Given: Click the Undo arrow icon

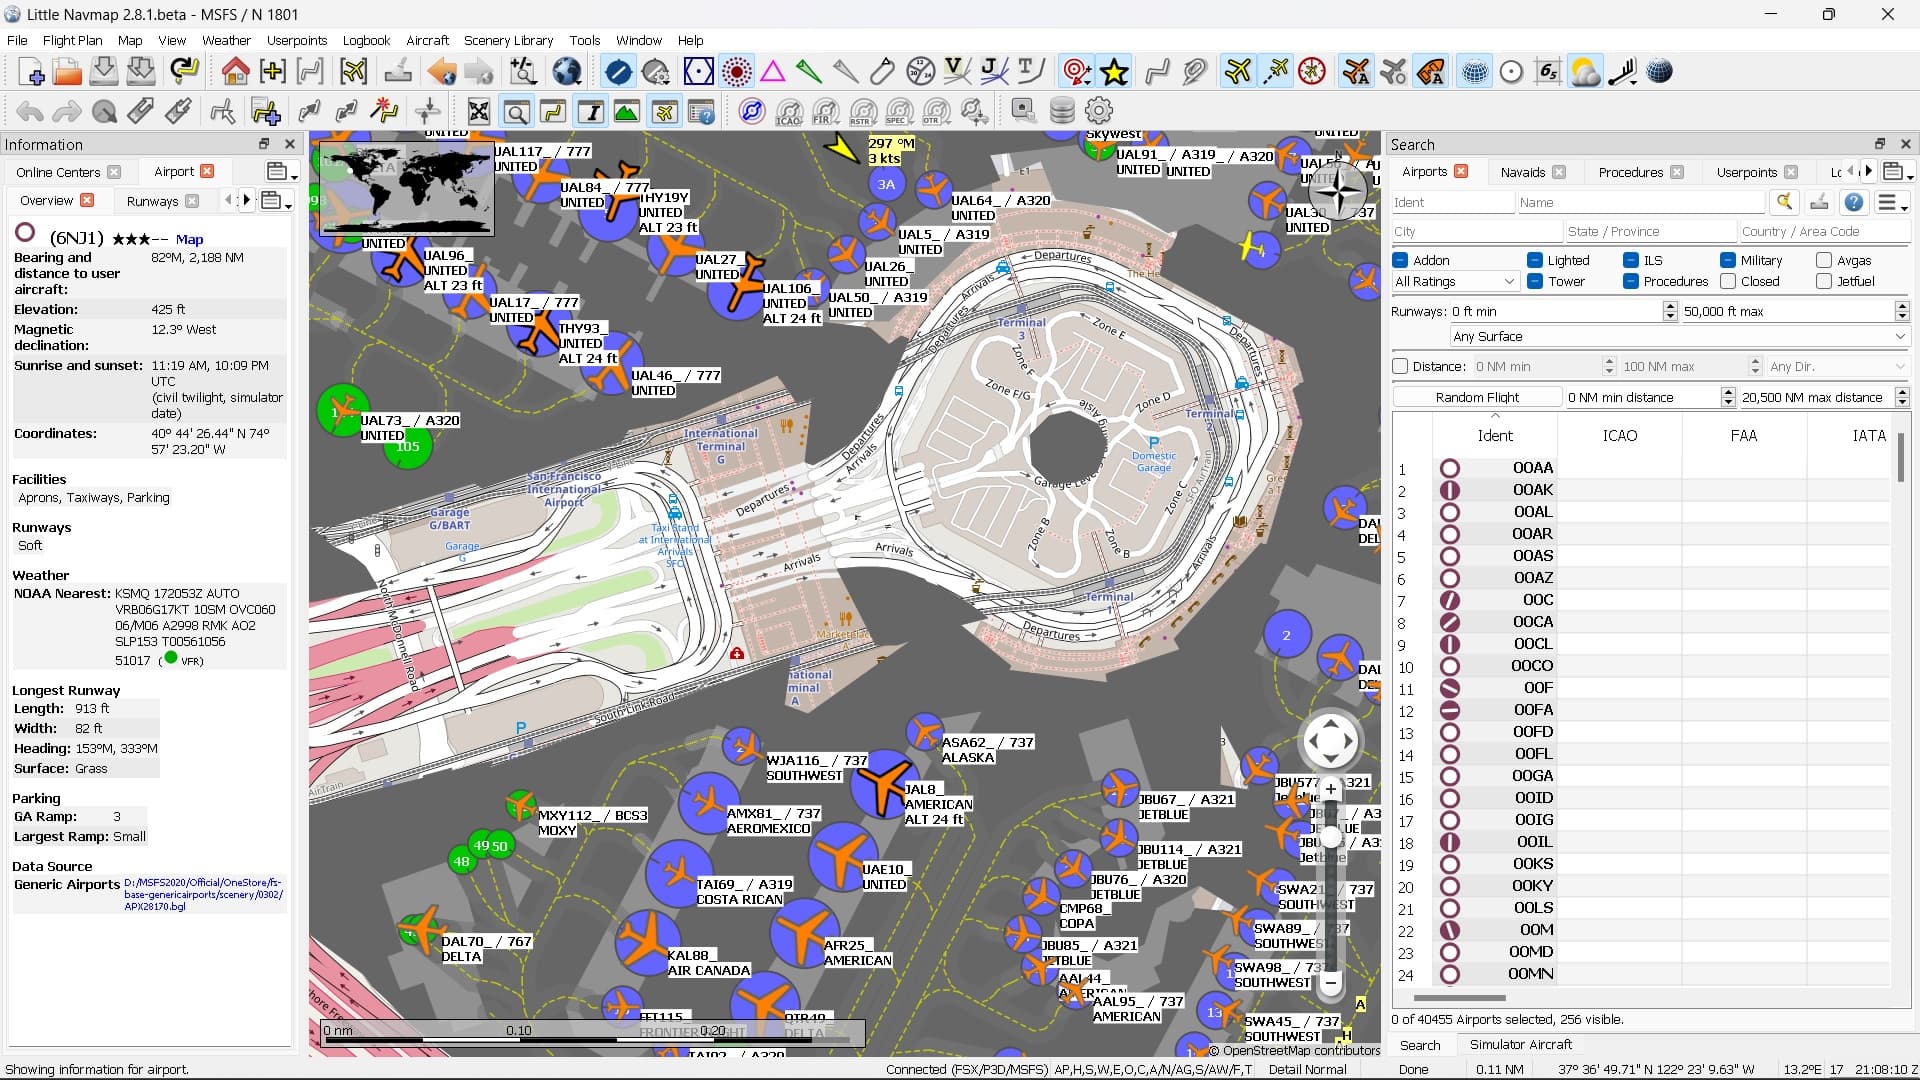Looking at the screenshot, I should click(30, 111).
